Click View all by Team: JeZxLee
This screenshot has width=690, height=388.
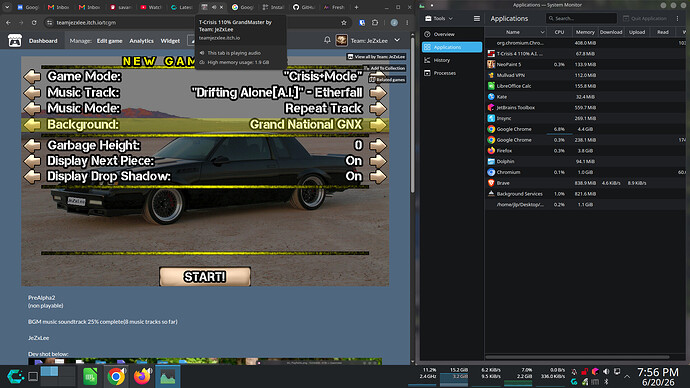coord(376,57)
